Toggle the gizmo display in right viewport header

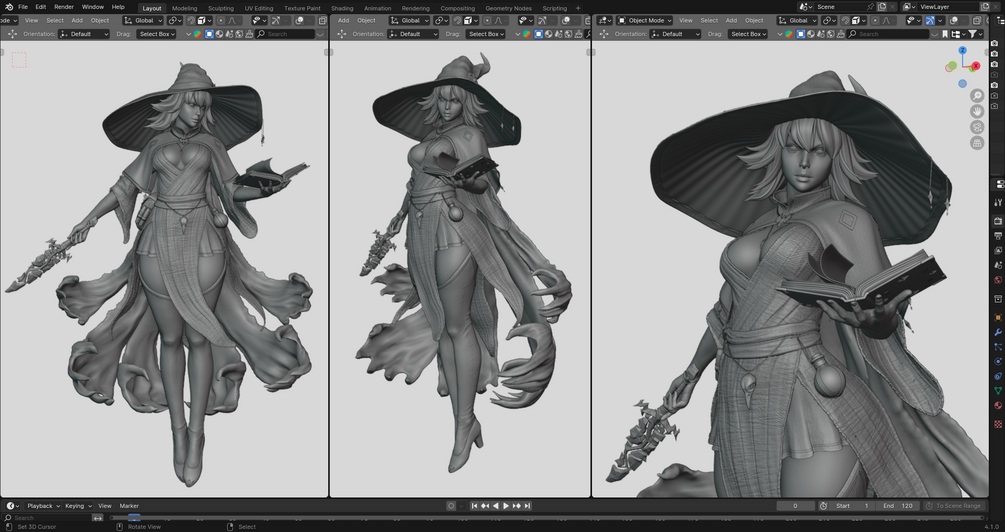(x=930, y=21)
